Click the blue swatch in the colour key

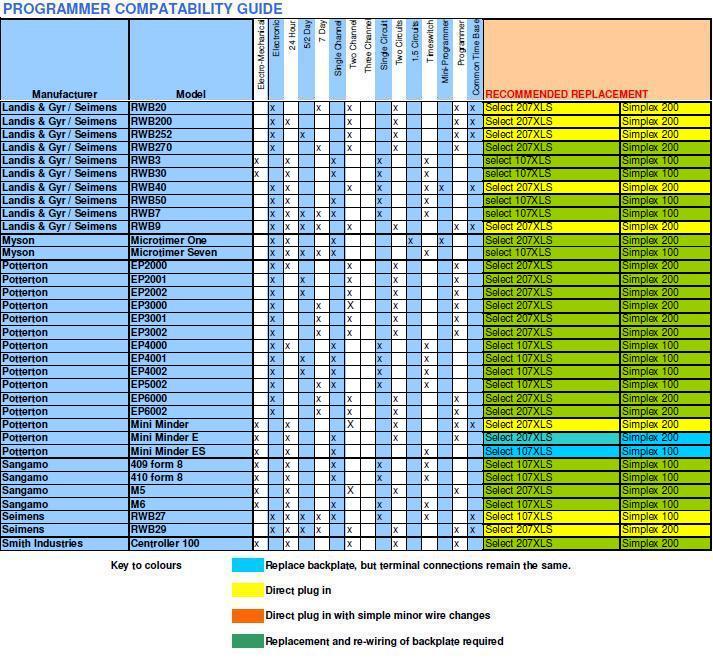(x=247, y=565)
